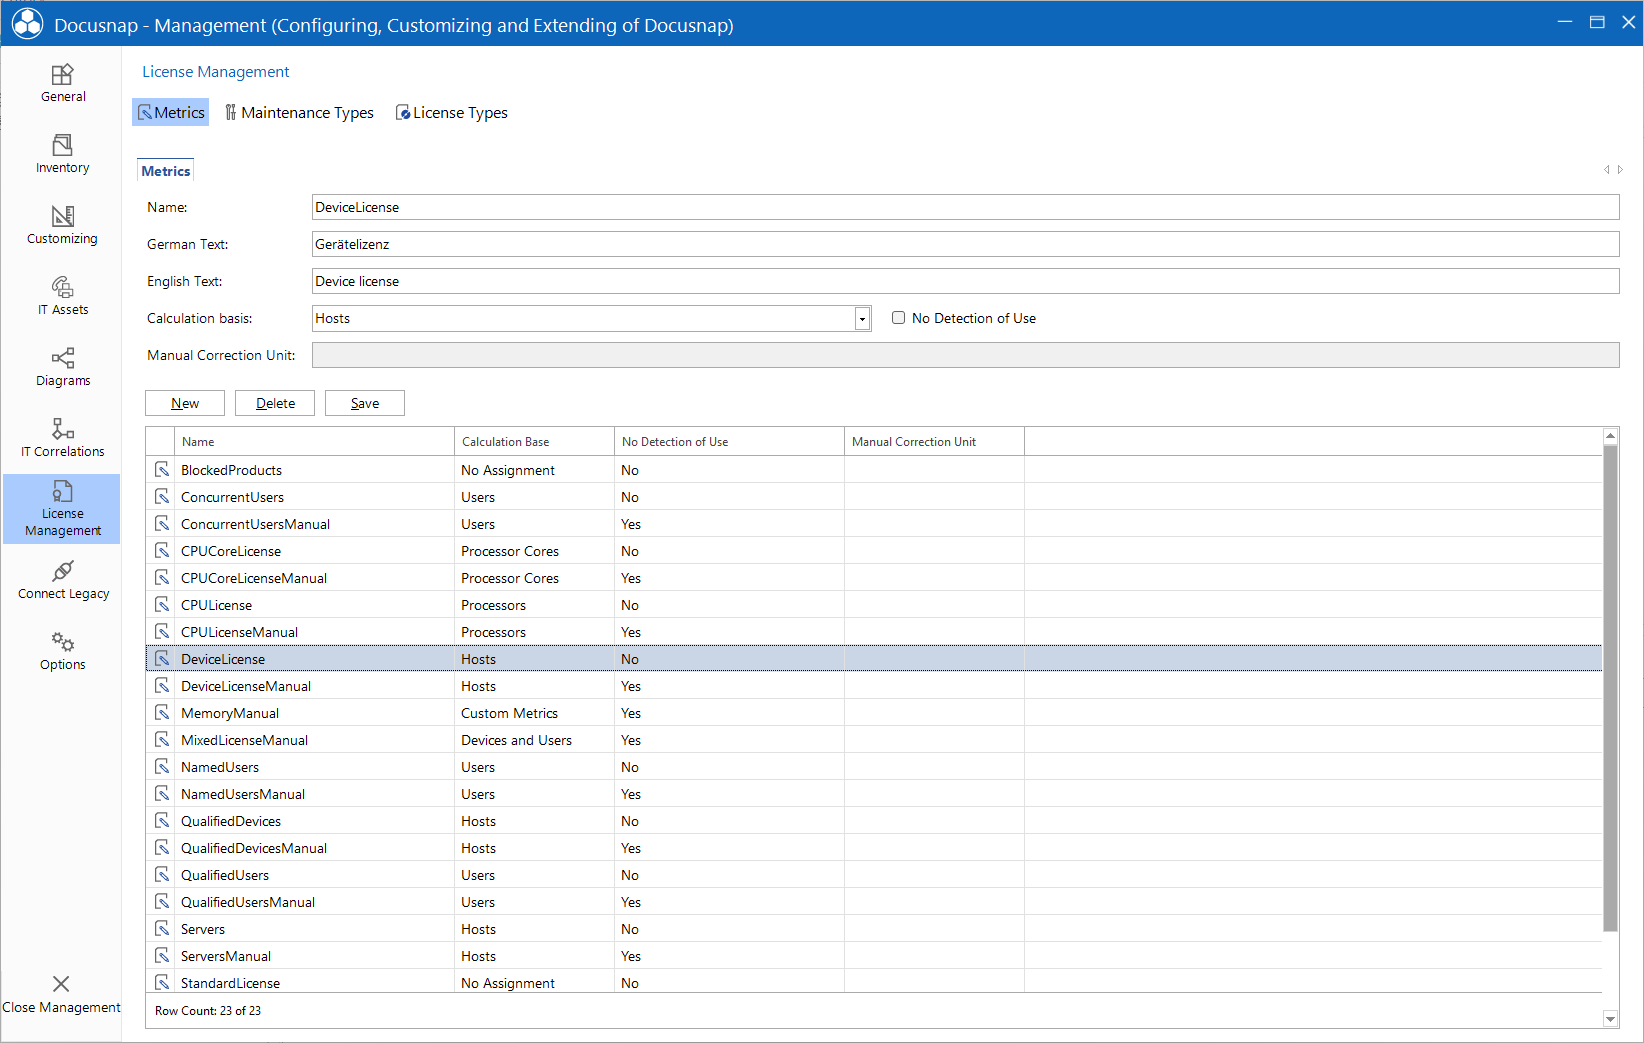Select the QualifiedDevicesManual row name
This screenshot has height=1043, width=1644.
pos(254,848)
